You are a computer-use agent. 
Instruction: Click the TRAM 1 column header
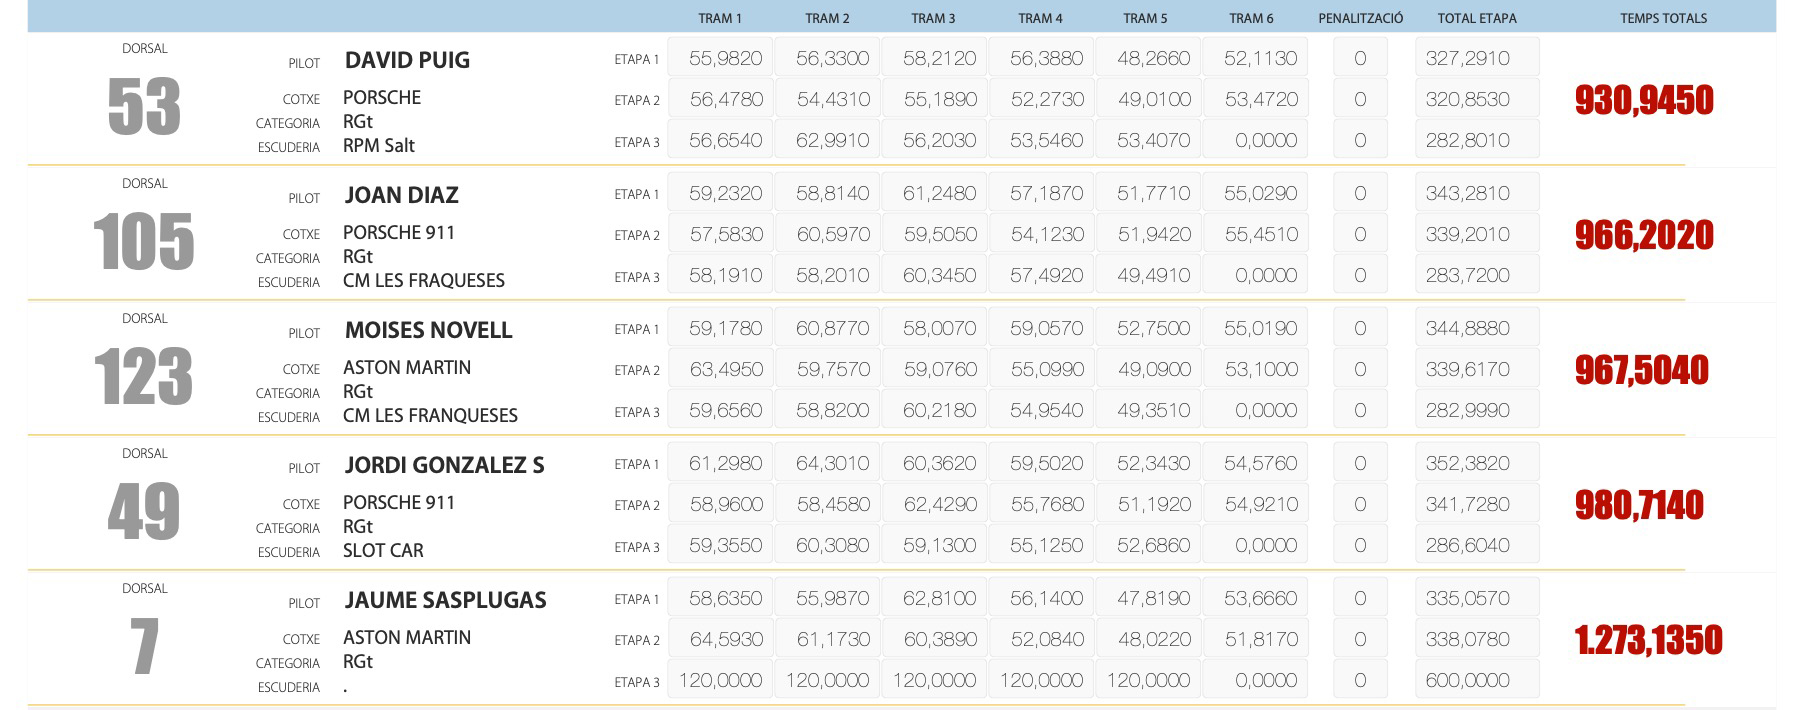point(720,18)
